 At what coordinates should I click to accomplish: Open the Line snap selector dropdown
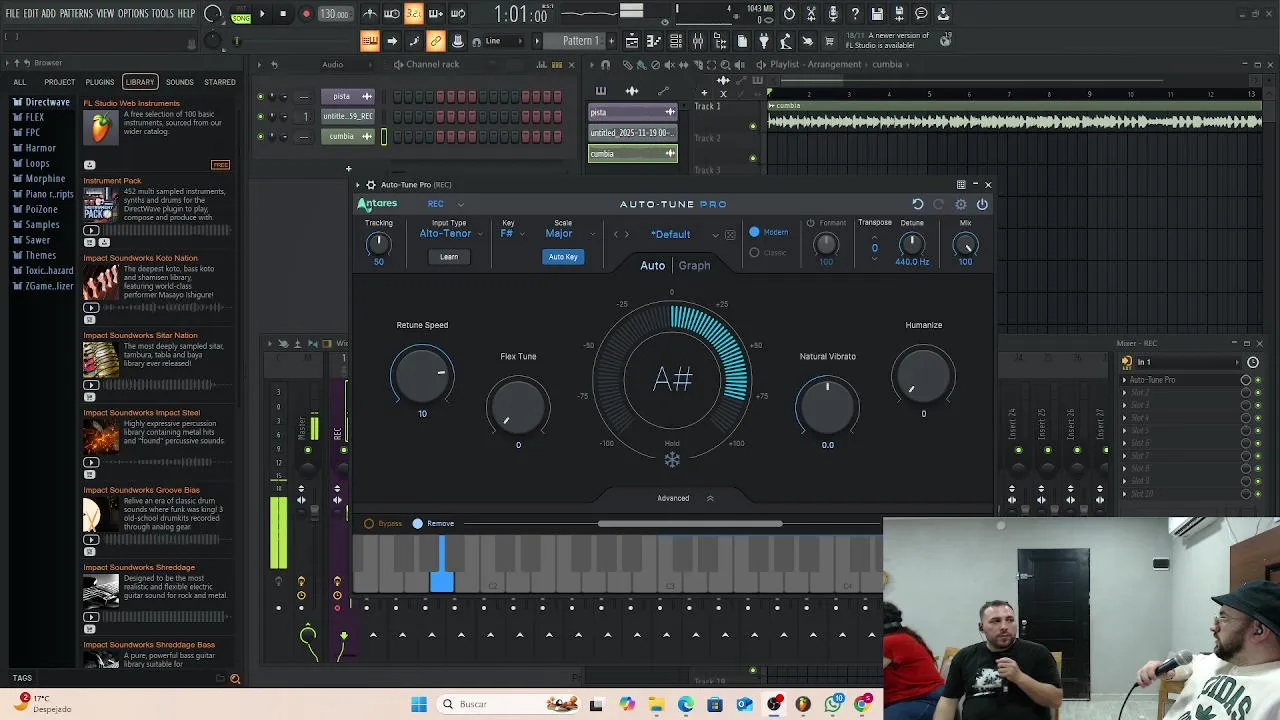click(505, 41)
